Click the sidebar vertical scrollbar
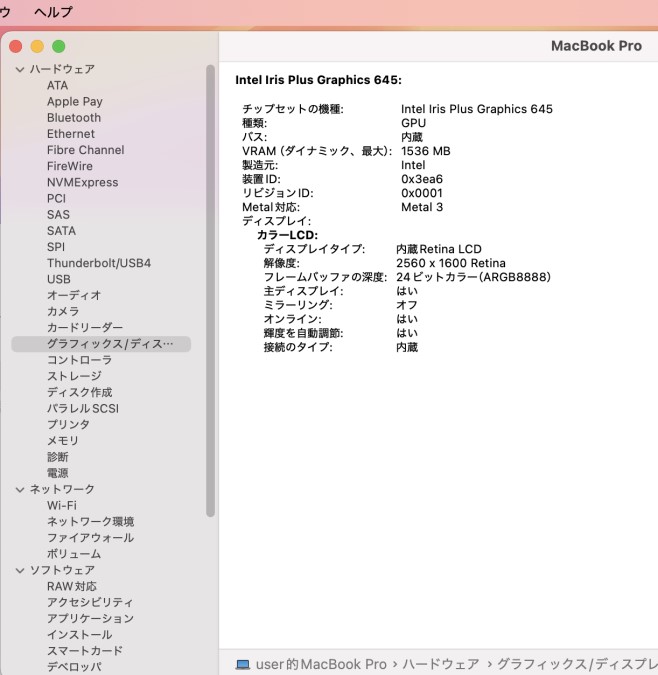The width and height of the screenshot is (658, 675). (x=210, y=291)
